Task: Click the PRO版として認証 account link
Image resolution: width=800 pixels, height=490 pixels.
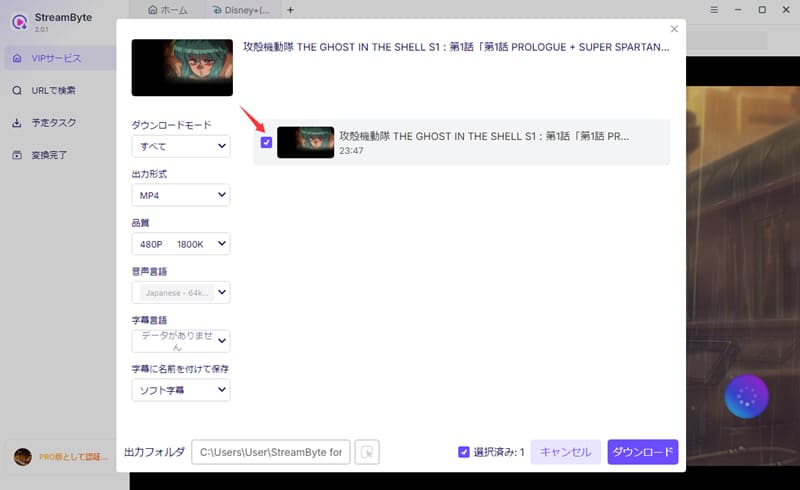Action: 73,457
